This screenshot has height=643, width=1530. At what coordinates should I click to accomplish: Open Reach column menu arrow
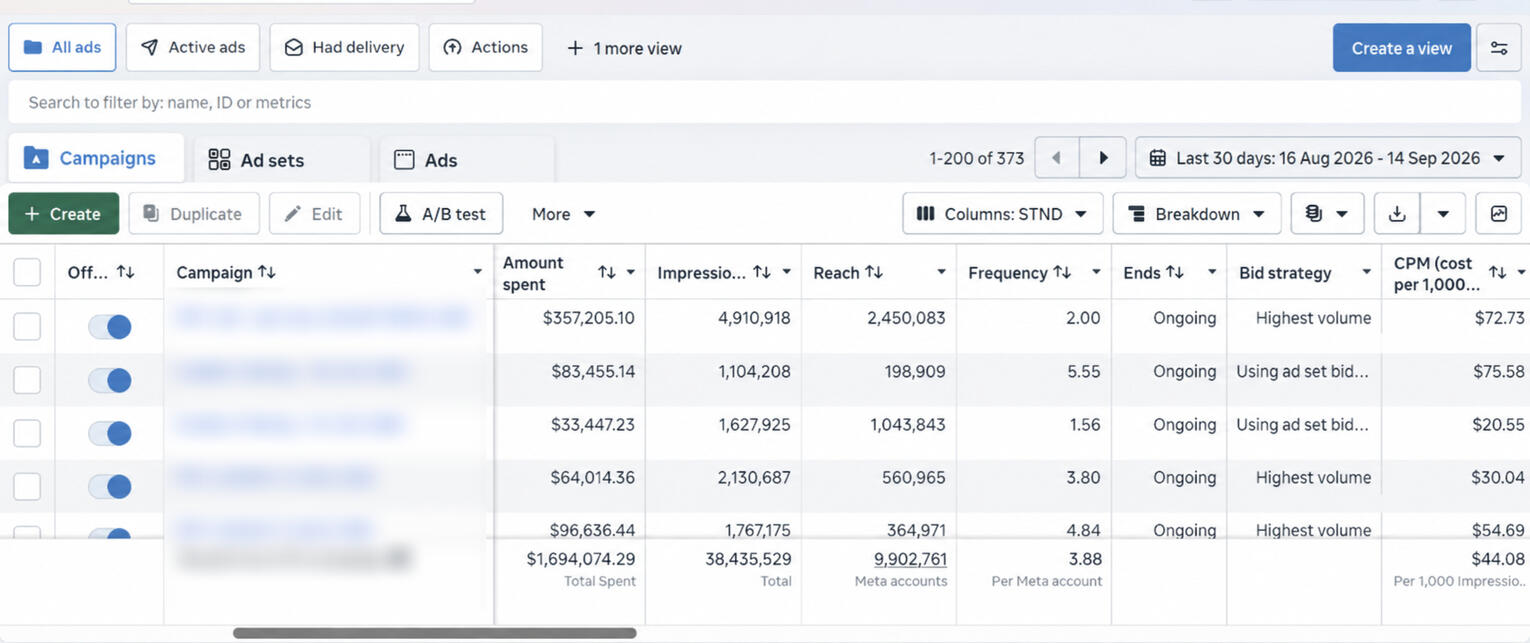point(941,272)
